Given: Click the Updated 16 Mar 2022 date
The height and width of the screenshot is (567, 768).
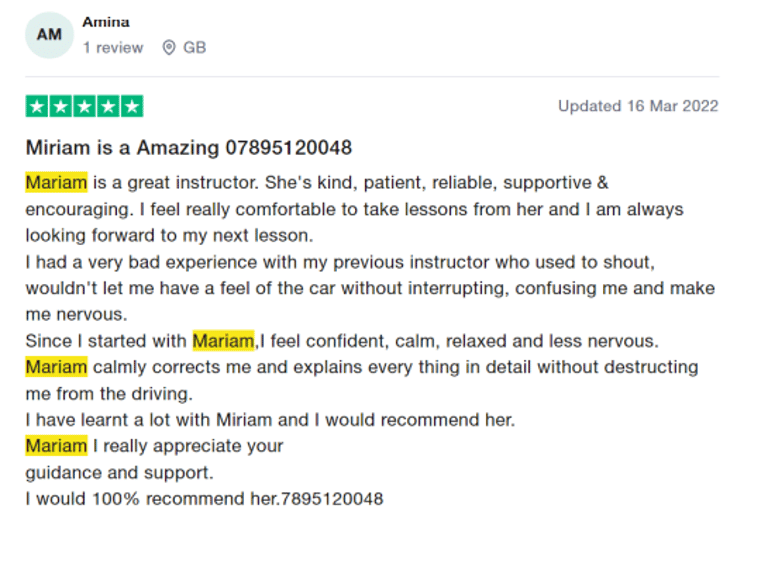Looking at the screenshot, I should point(638,106).
